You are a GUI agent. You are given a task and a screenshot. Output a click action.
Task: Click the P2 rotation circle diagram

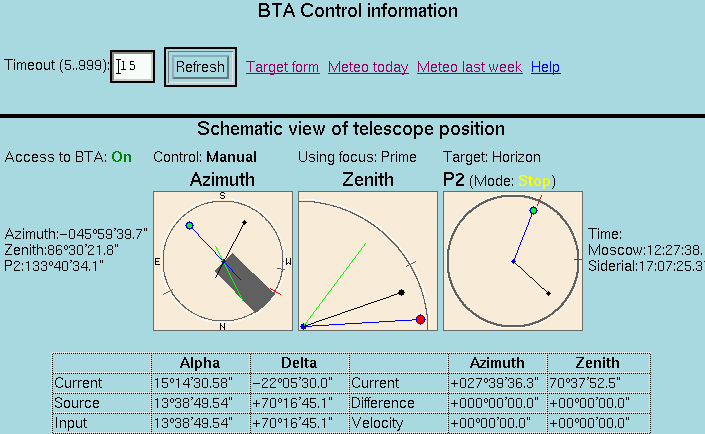point(513,261)
